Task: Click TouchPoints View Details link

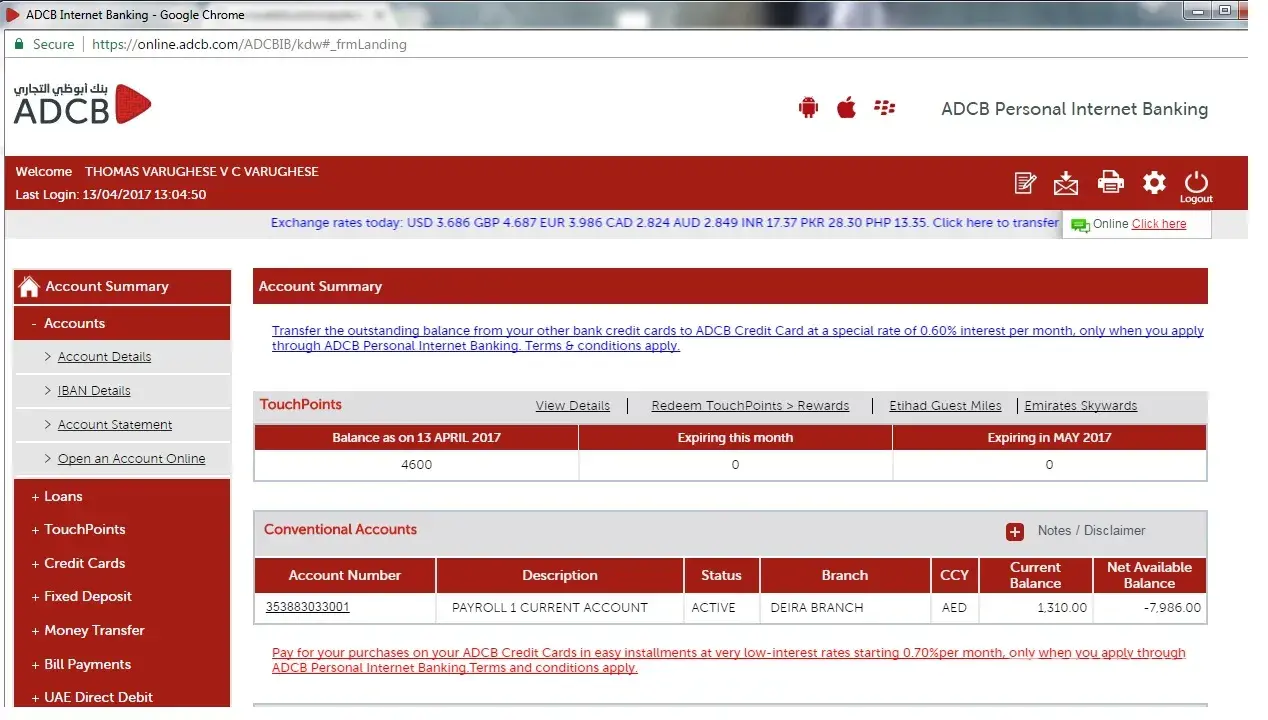Action: 573,406
